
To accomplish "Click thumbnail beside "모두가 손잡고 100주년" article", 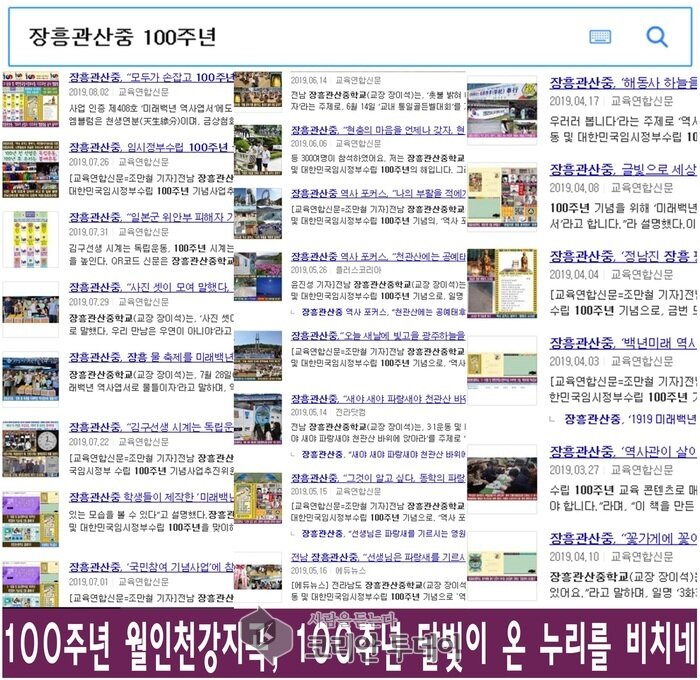I will click(30, 99).
